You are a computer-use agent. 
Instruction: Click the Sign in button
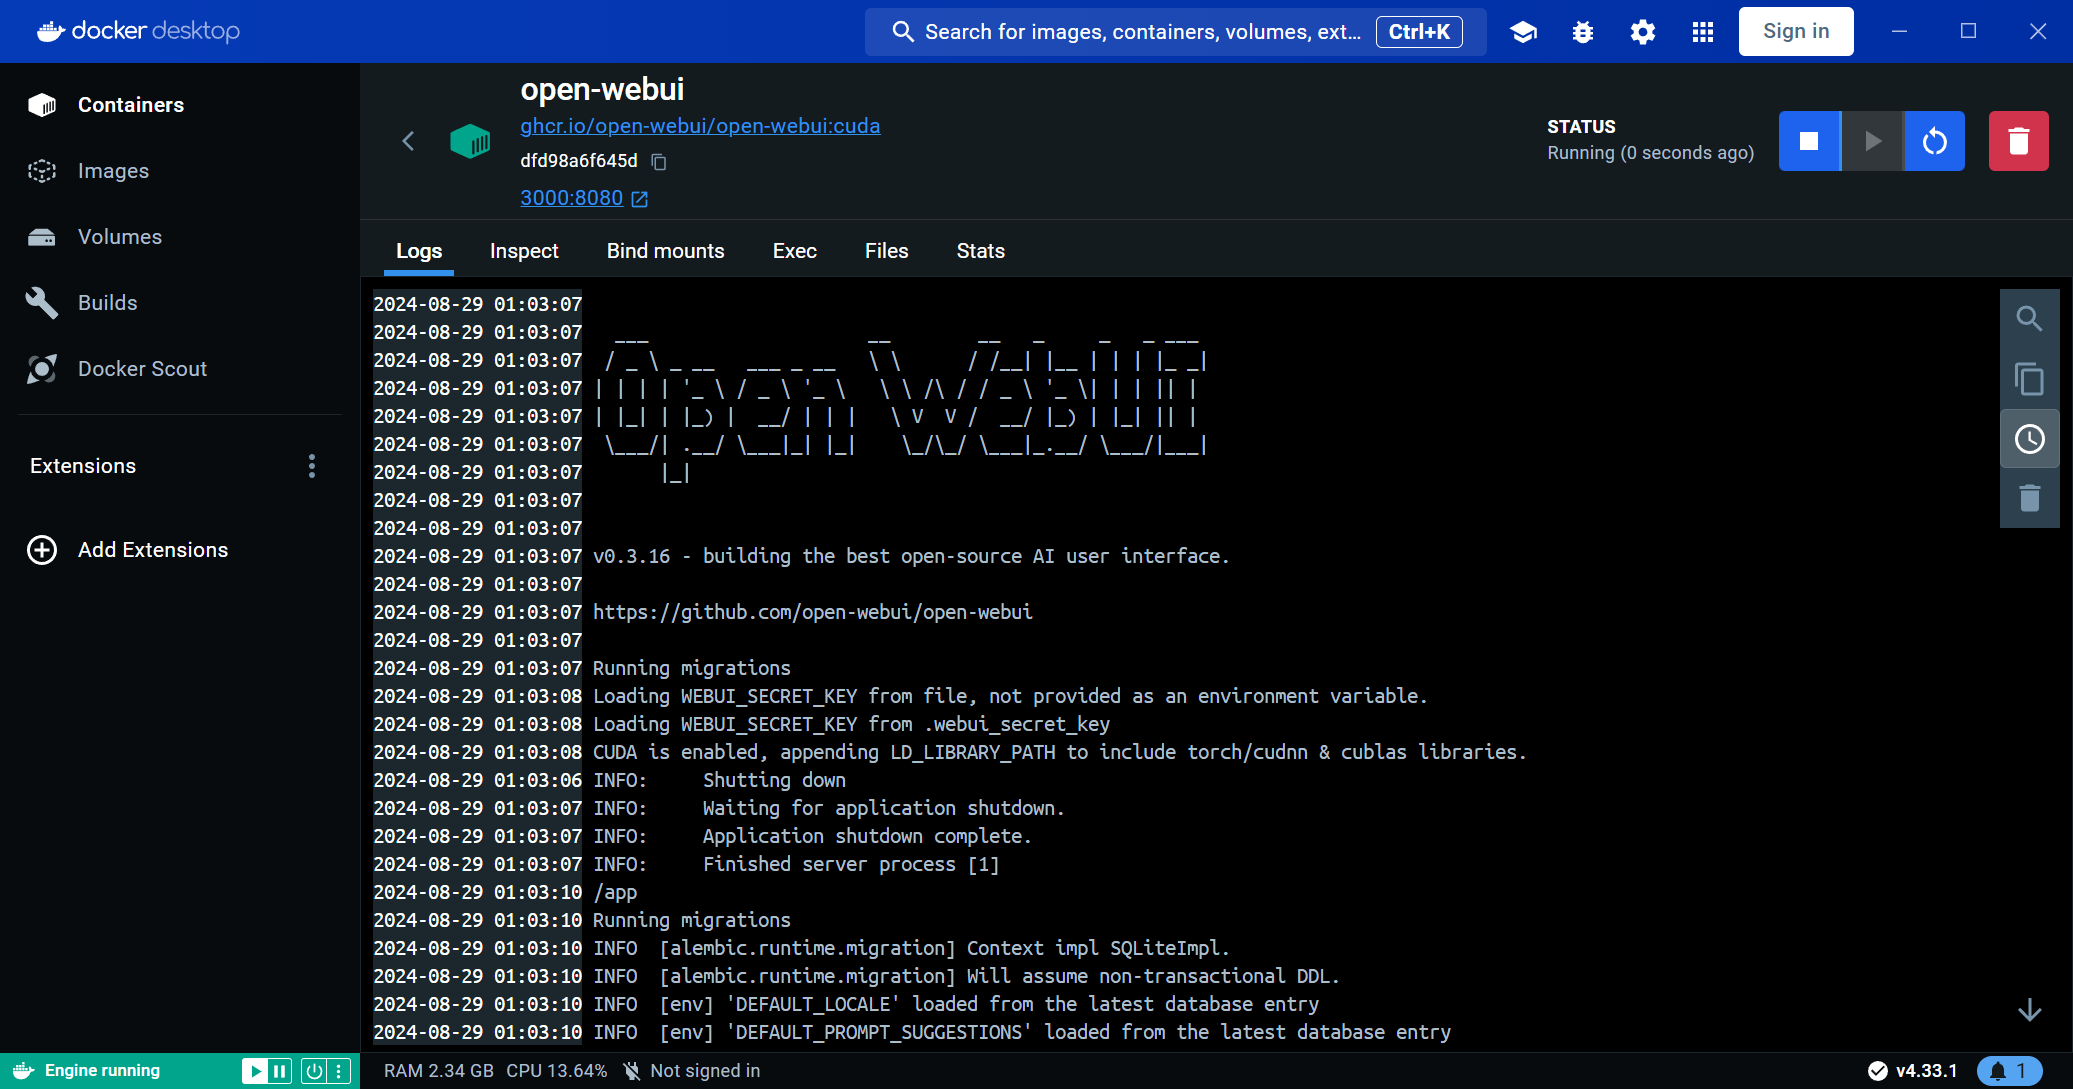pyautogui.click(x=1795, y=32)
